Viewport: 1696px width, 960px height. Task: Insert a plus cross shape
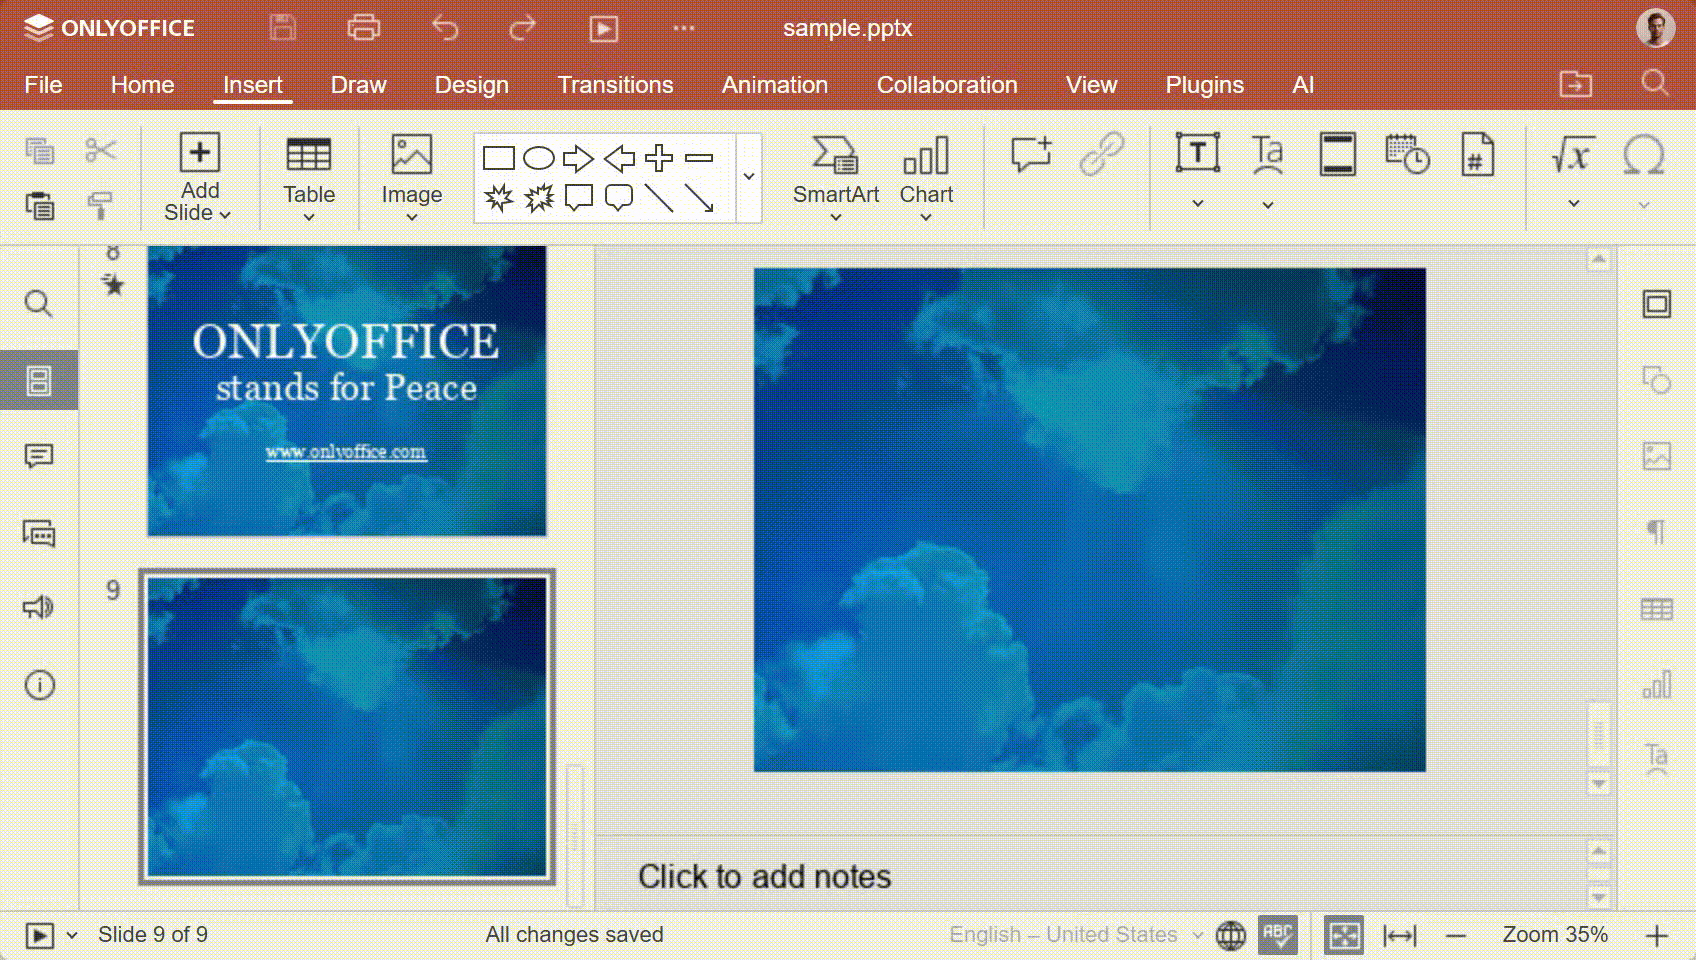(x=659, y=158)
